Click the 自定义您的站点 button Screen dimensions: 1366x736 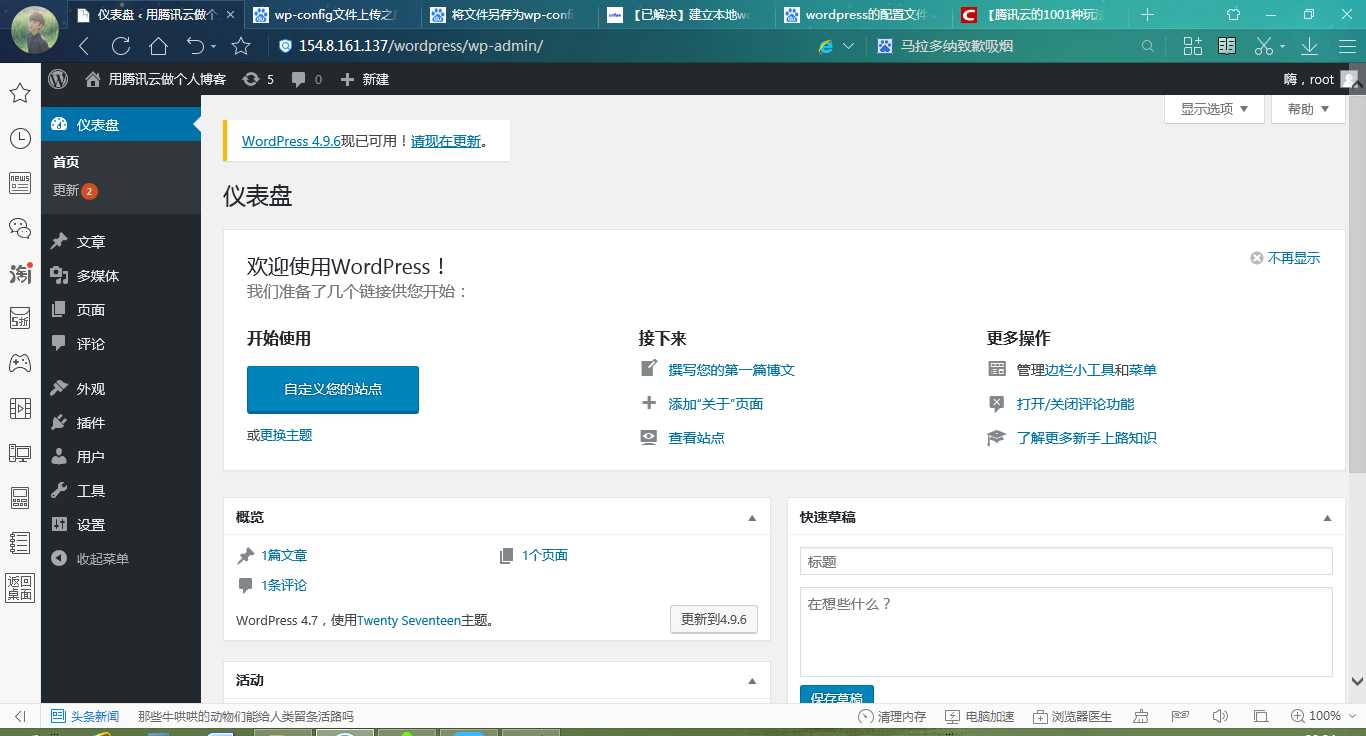tap(333, 389)
